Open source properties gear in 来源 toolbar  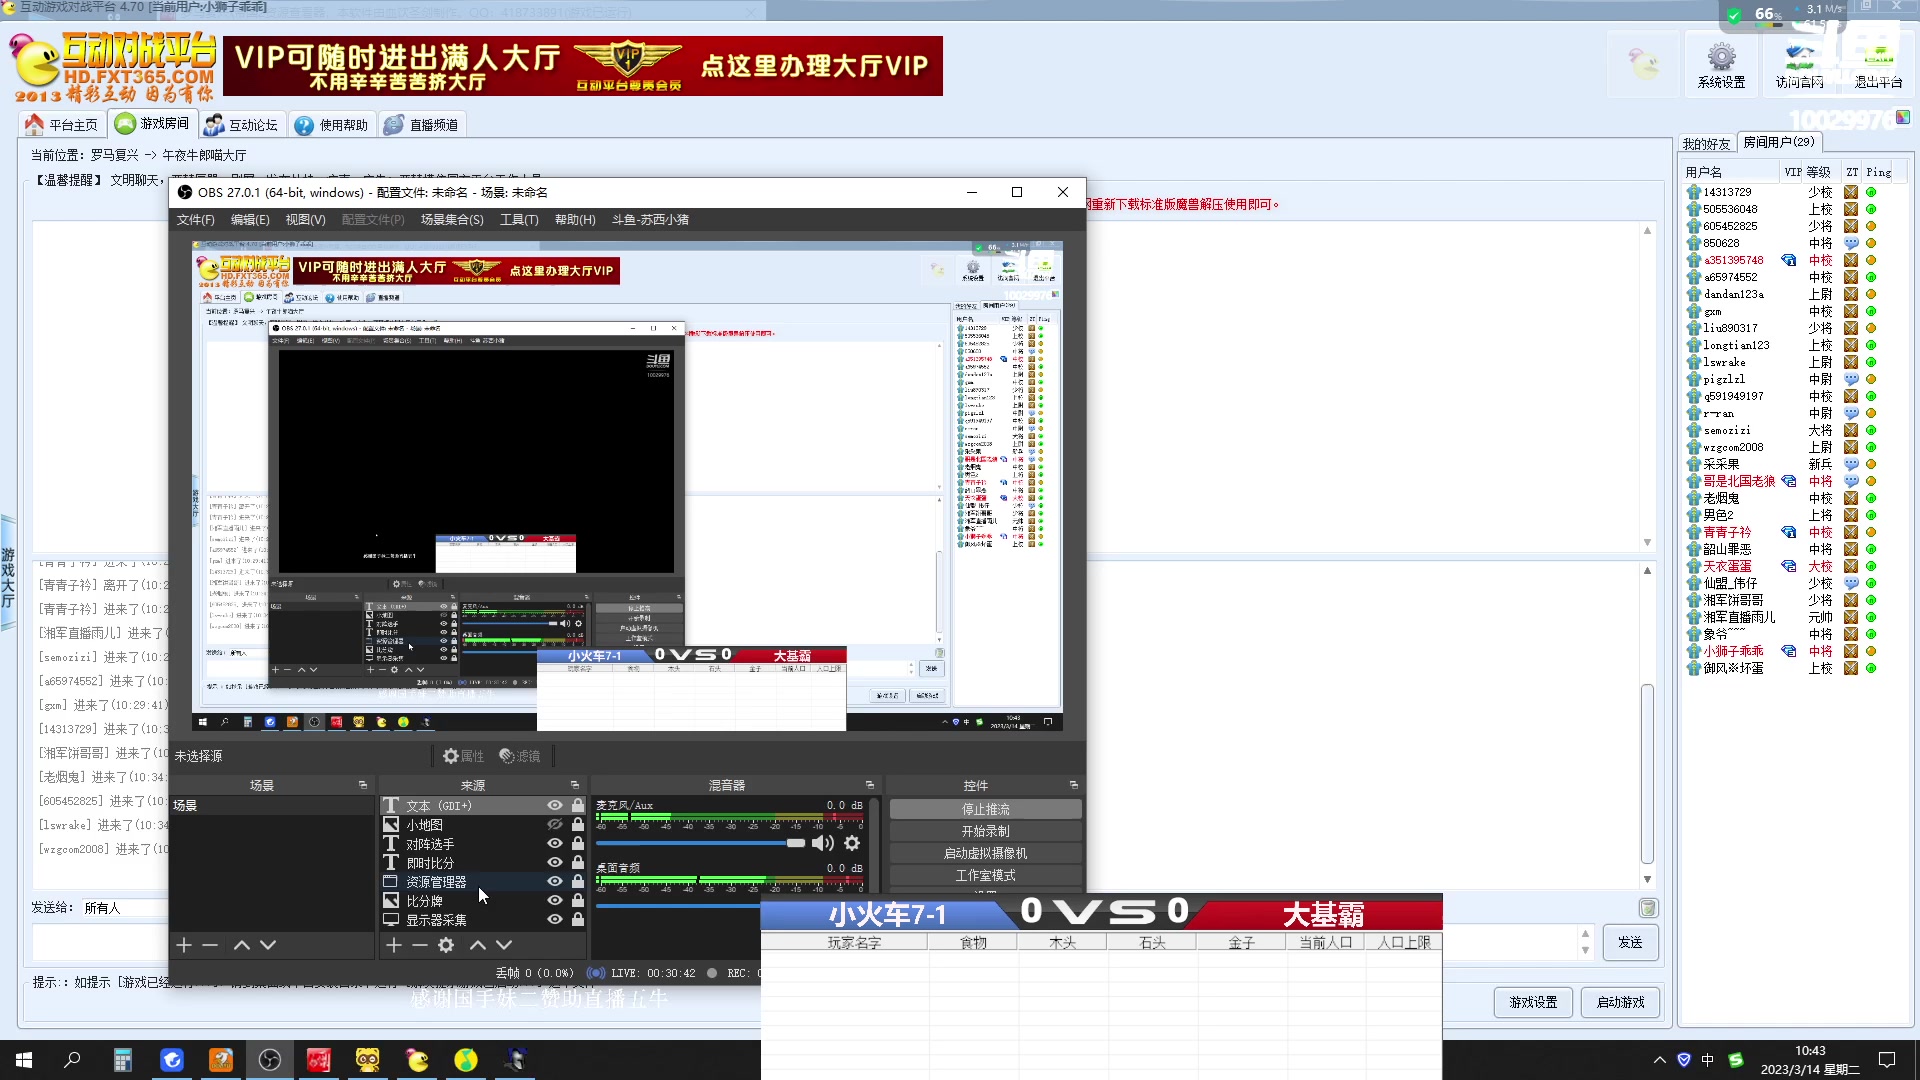tap(446, 945)
